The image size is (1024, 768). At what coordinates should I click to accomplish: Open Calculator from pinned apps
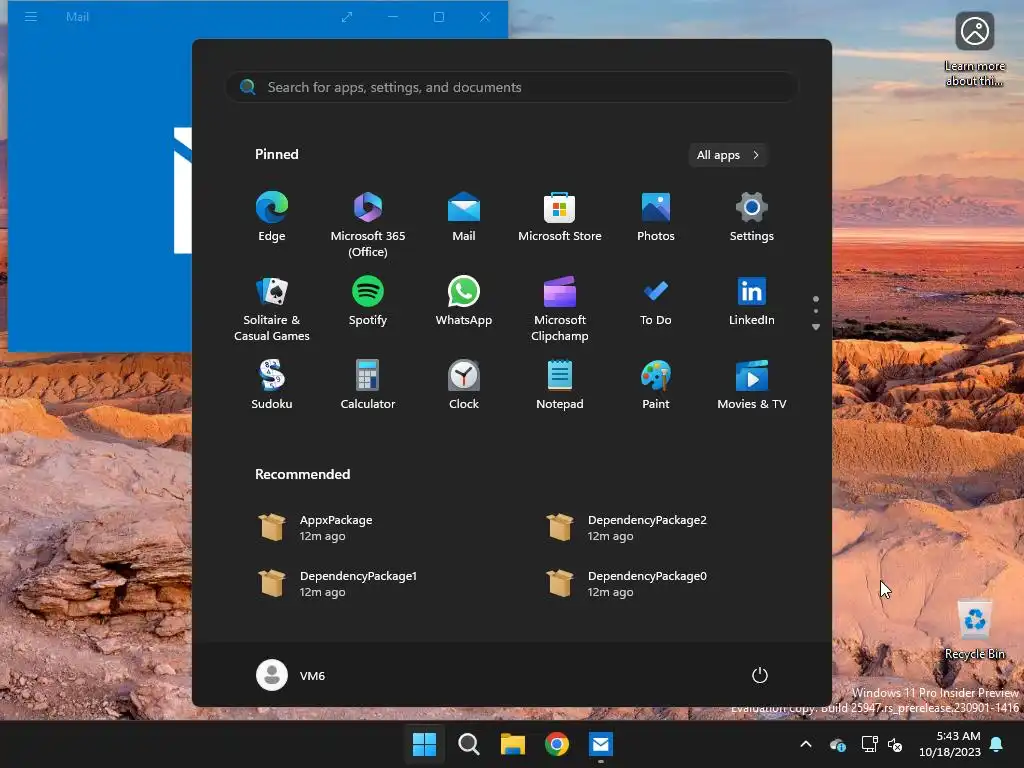point(368,386)
